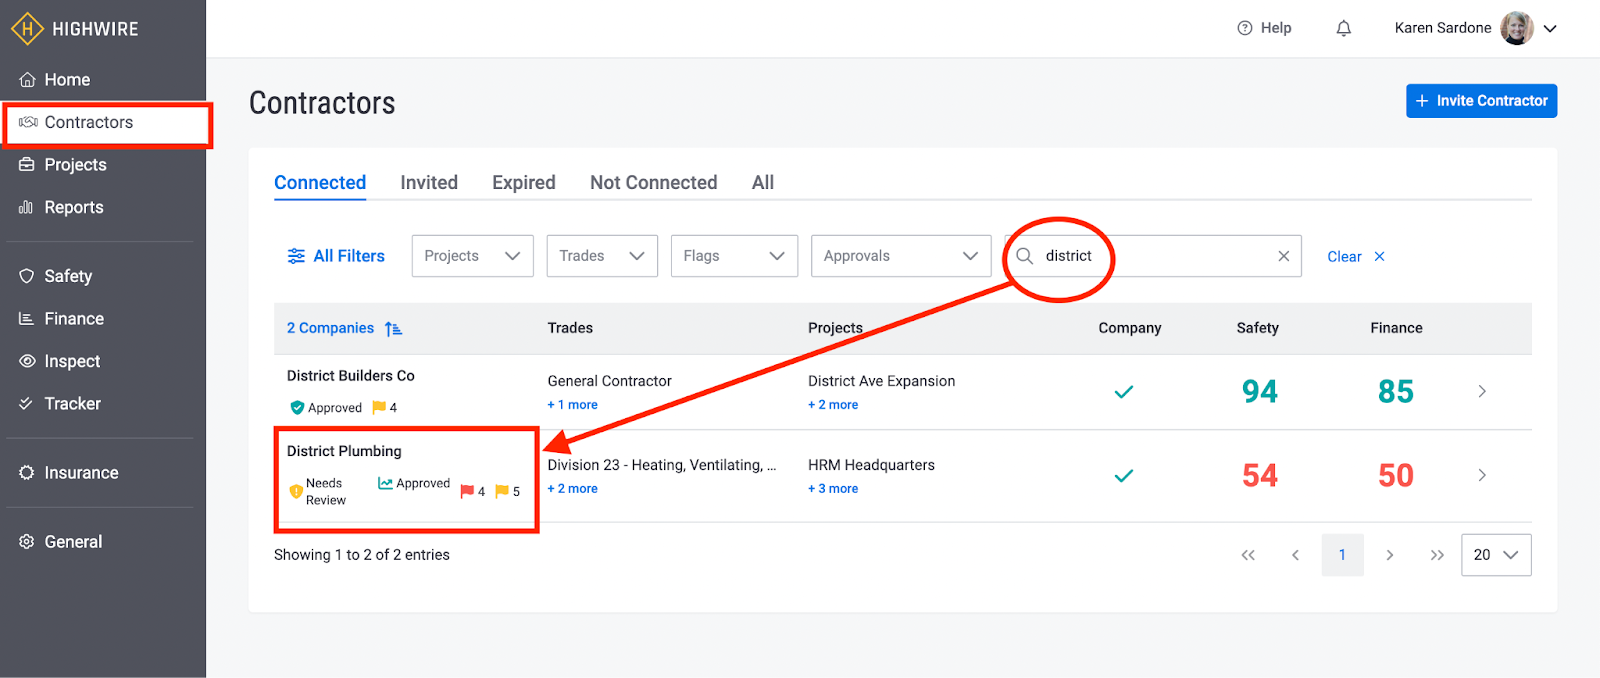Click the Invite Contractor button
Screen dimensions: 1600x678
1481,101
